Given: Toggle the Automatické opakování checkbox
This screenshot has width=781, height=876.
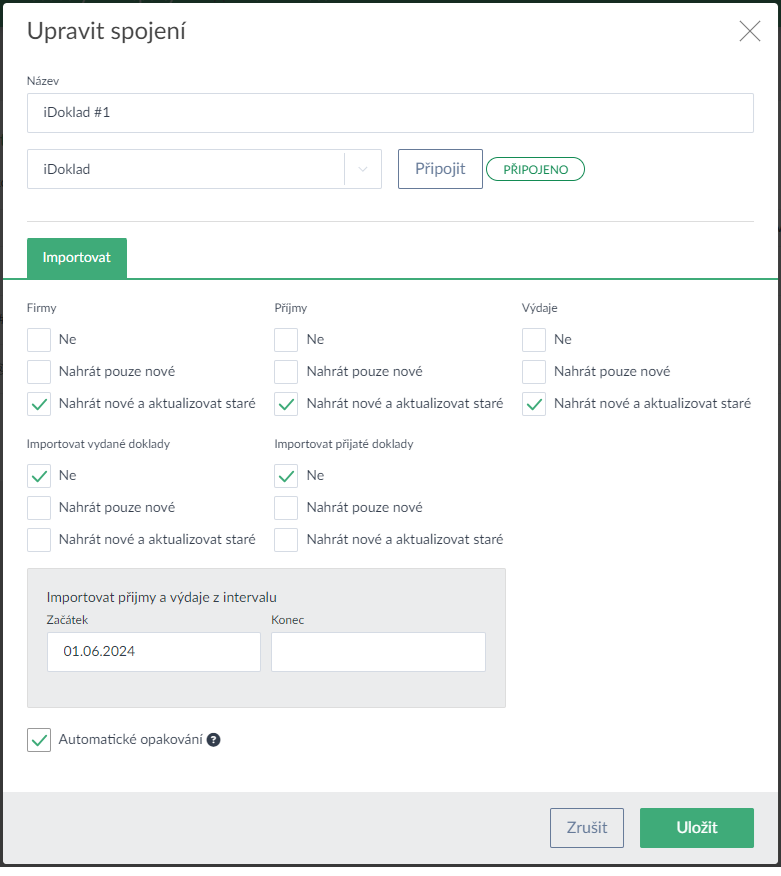Looking at the screenshot, I should click(x=39, y=741).
